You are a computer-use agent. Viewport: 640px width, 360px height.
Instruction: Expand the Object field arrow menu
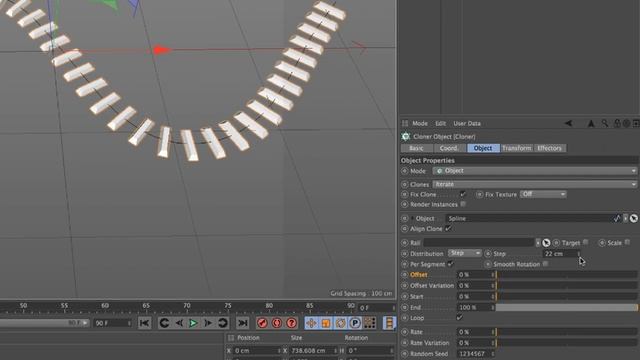[x=625, y=219]
